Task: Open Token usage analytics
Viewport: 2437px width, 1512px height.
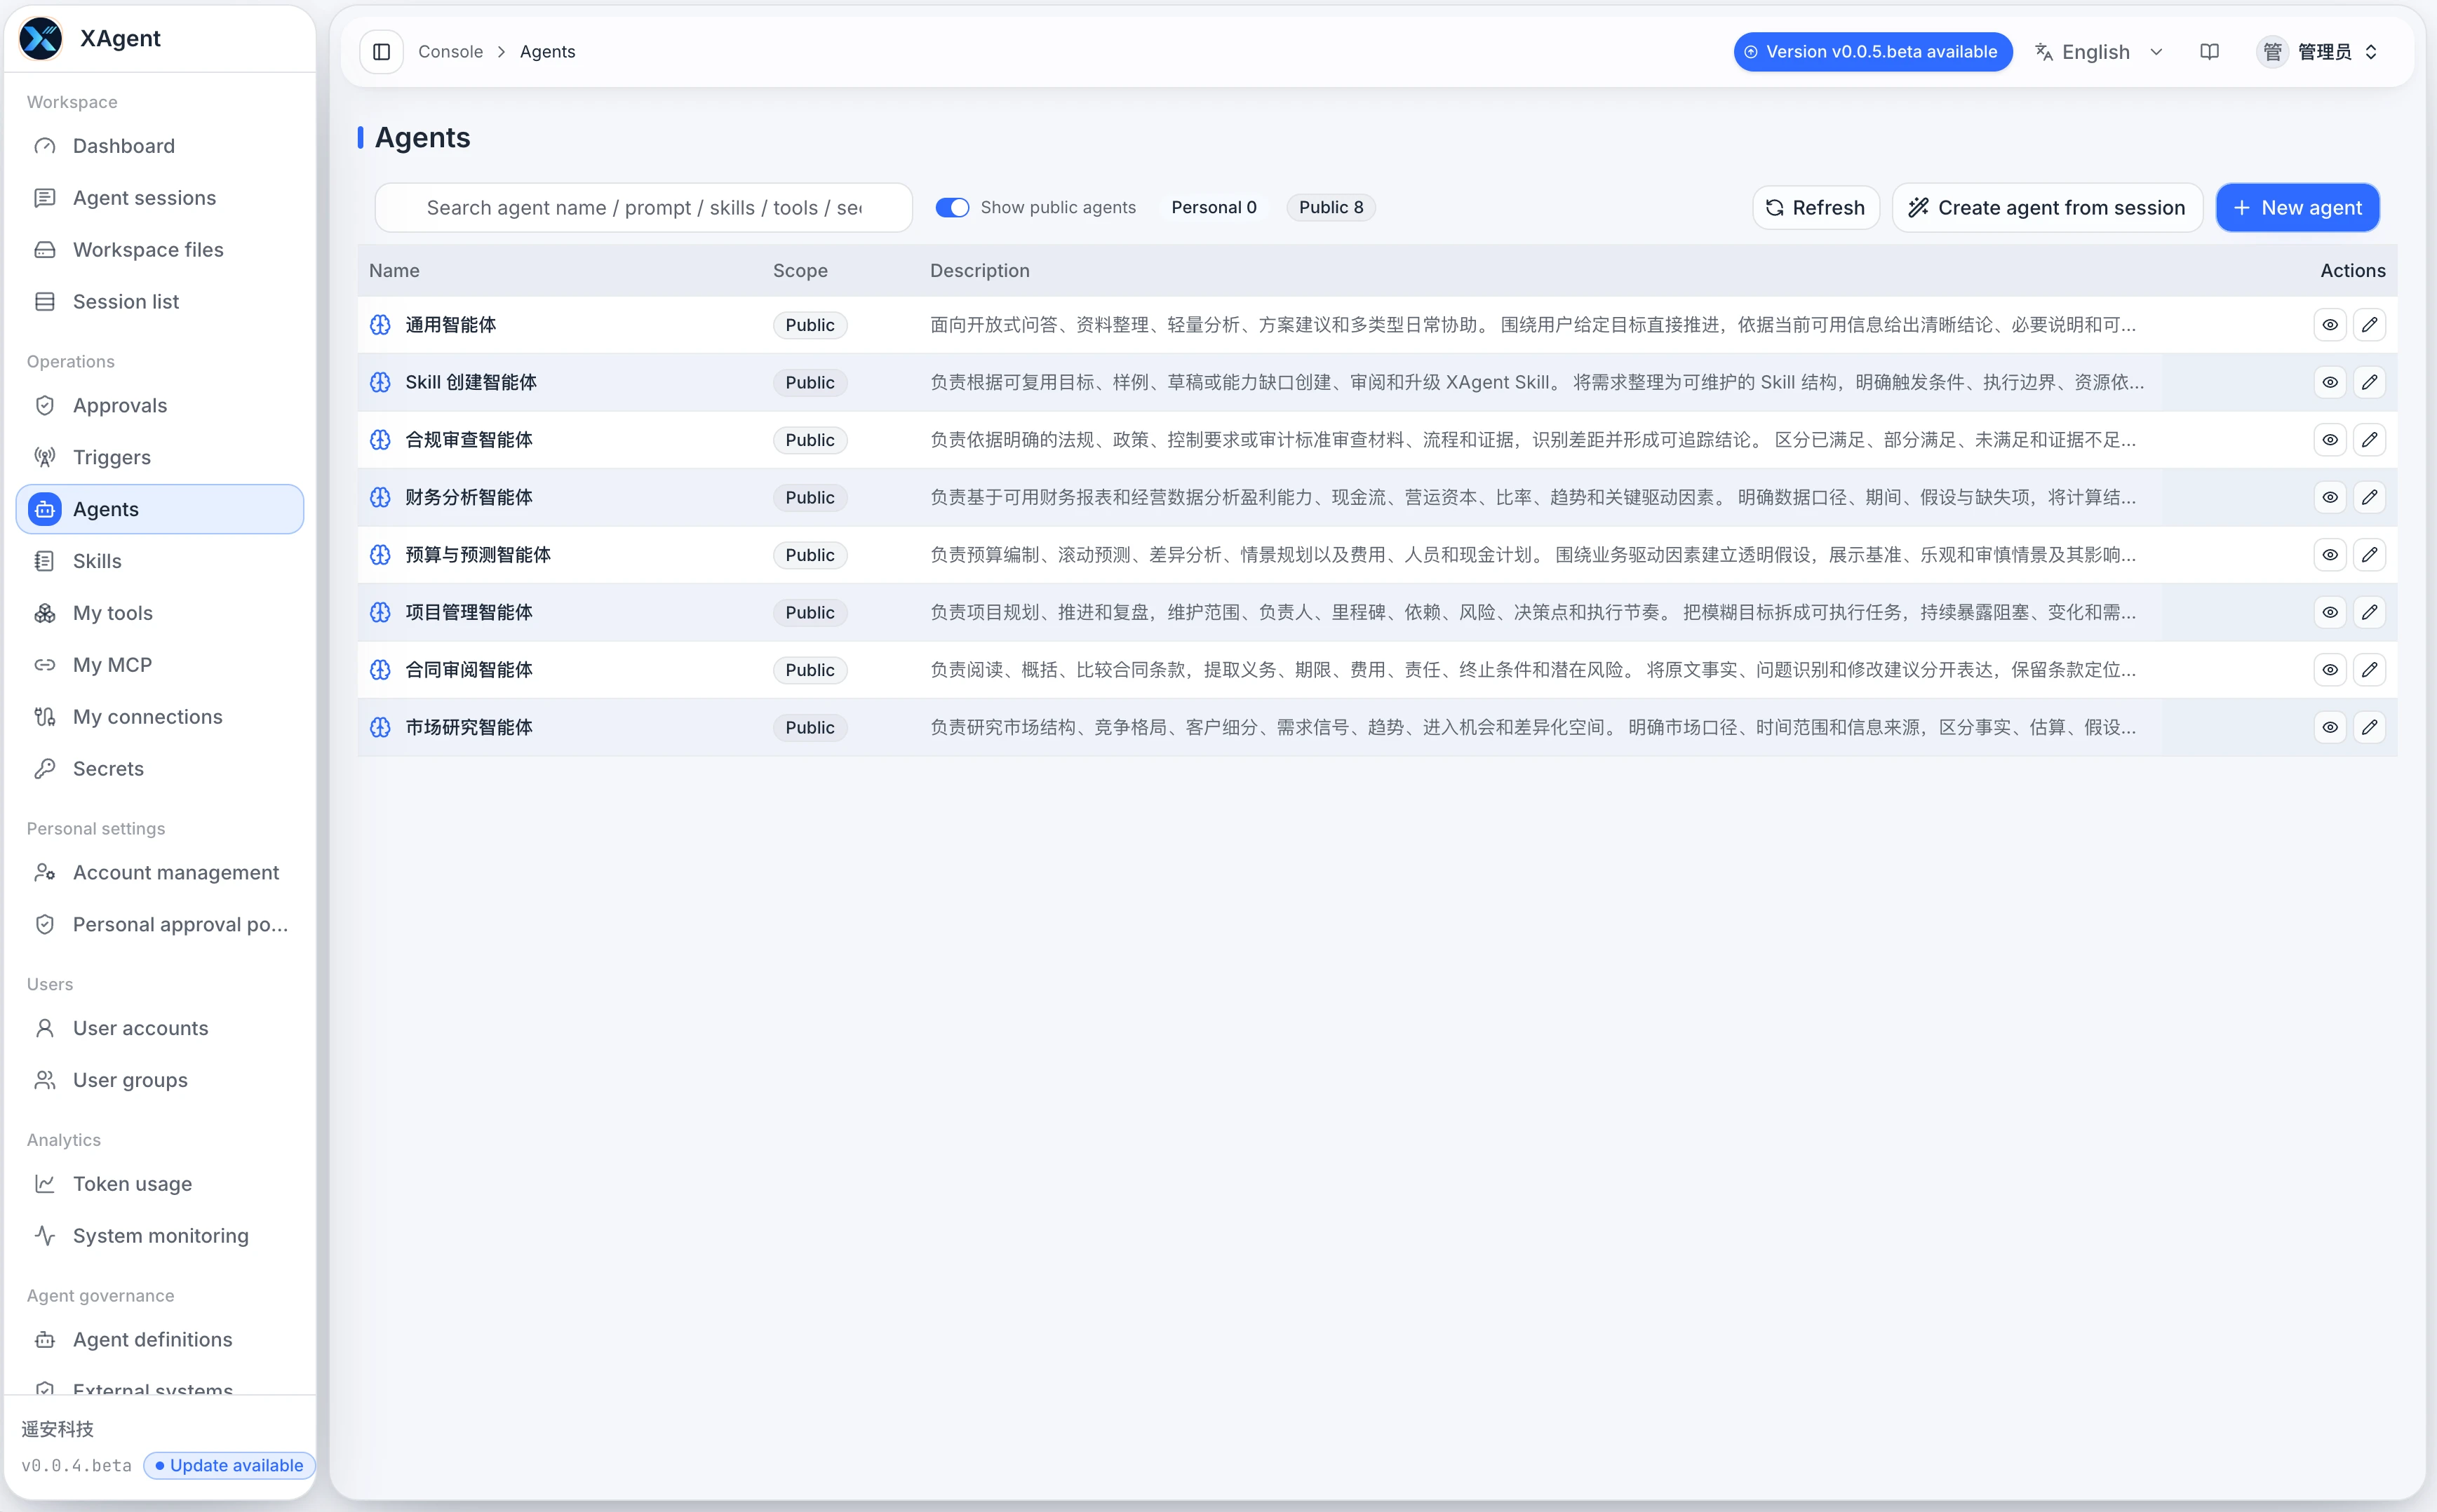Action: coord(160,1184)
